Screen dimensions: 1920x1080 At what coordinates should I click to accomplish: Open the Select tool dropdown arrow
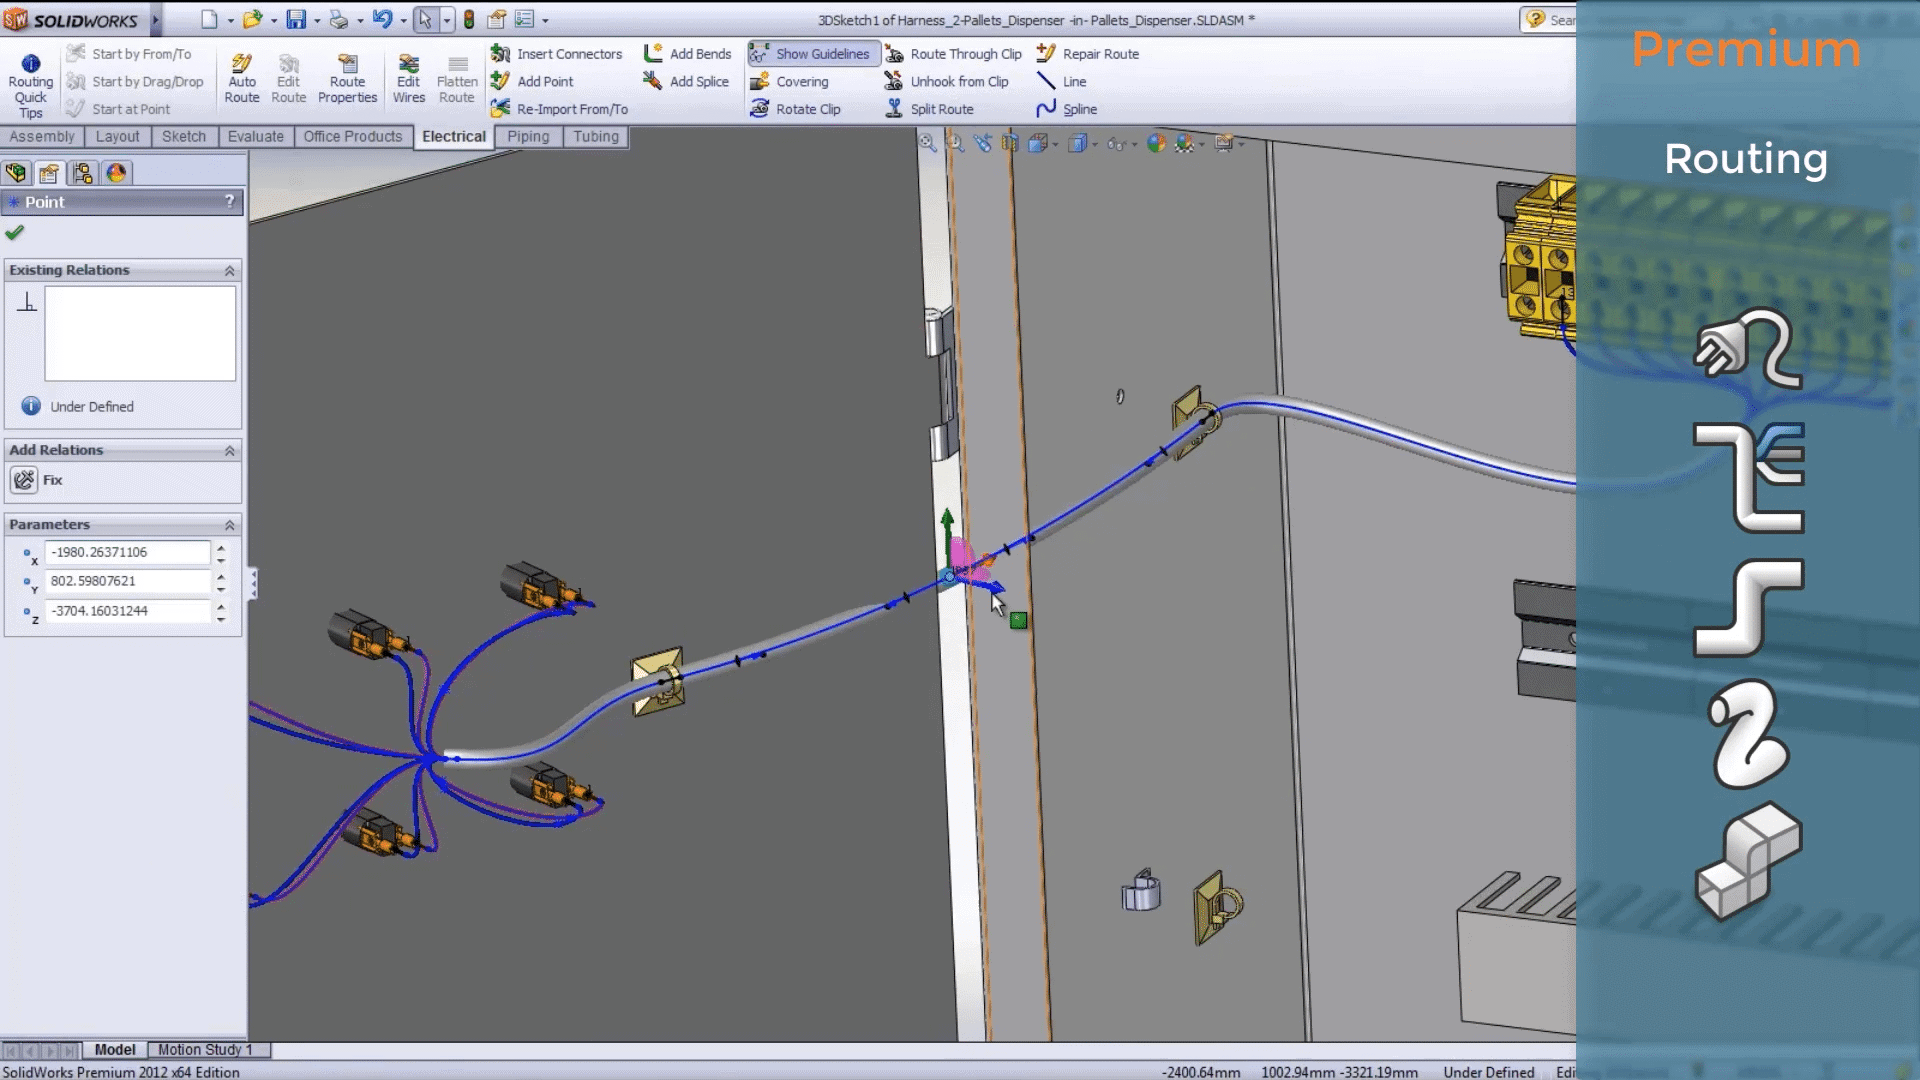[x=446, y=21]
